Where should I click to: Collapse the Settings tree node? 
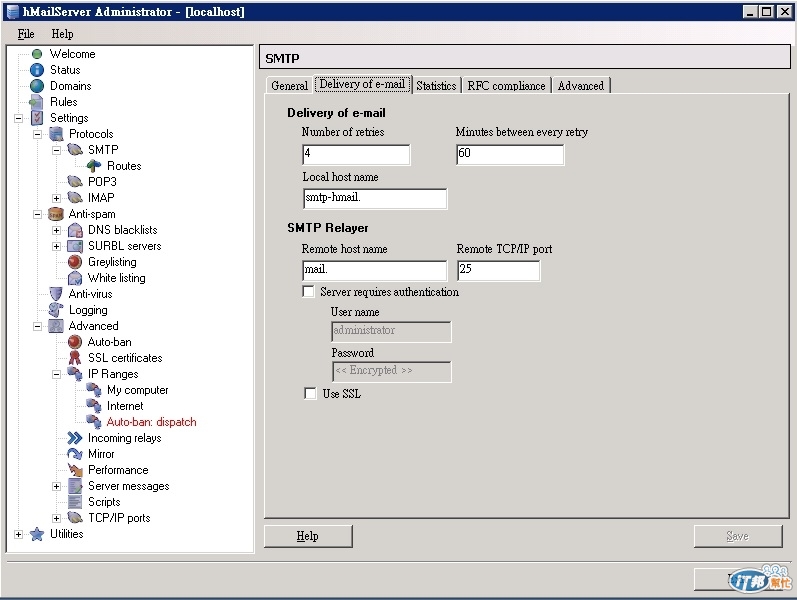18,118
